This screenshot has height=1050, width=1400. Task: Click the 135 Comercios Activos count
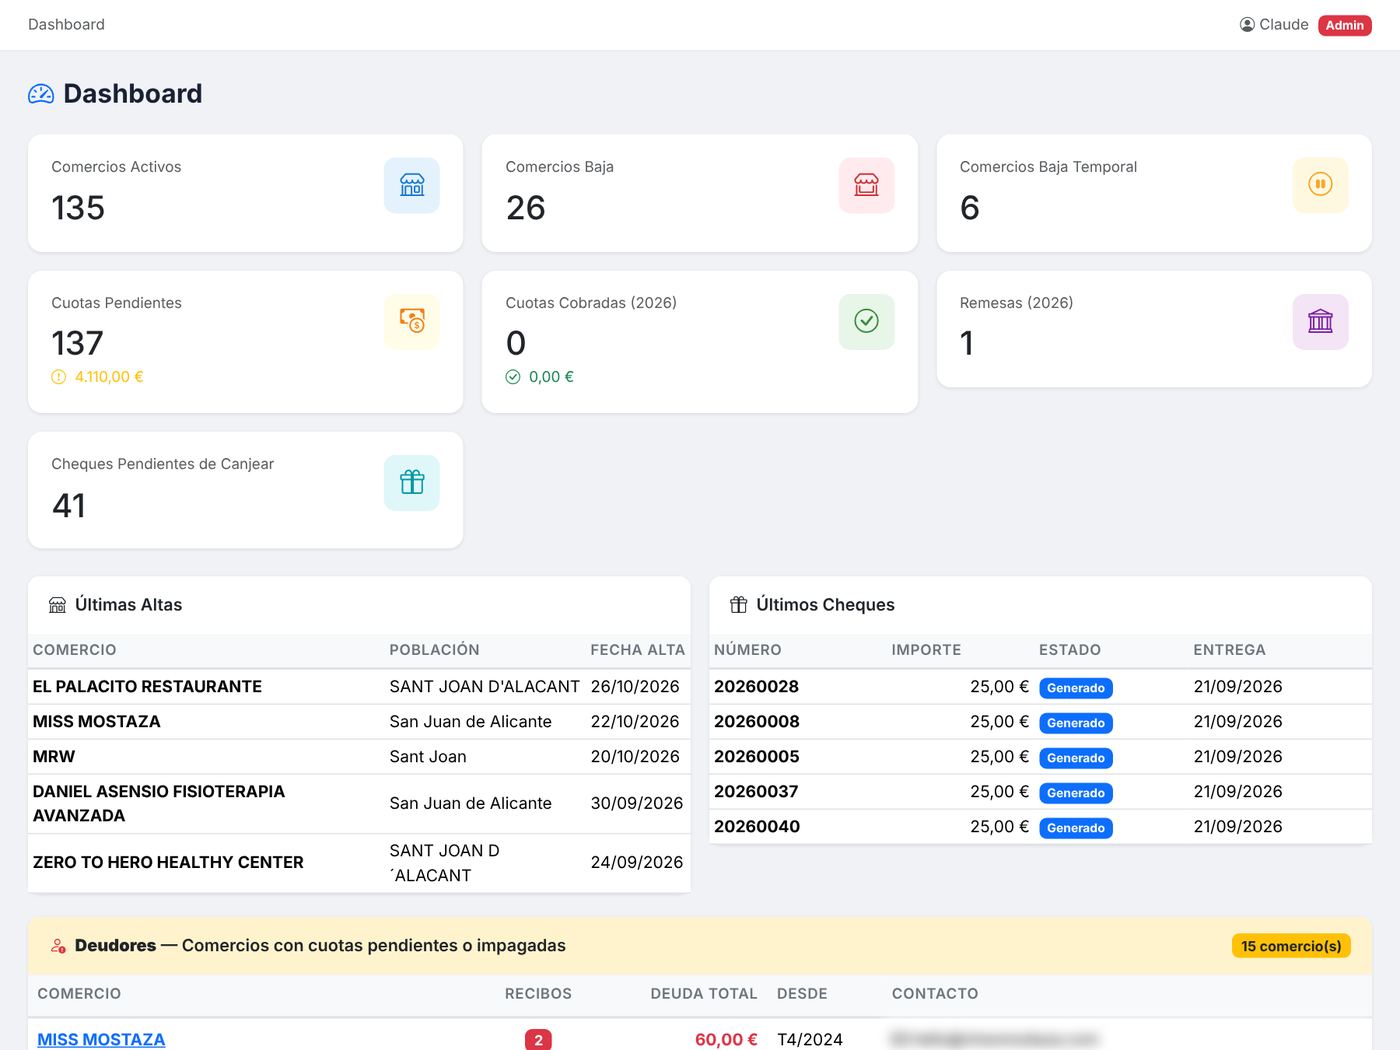pos(78,207)
